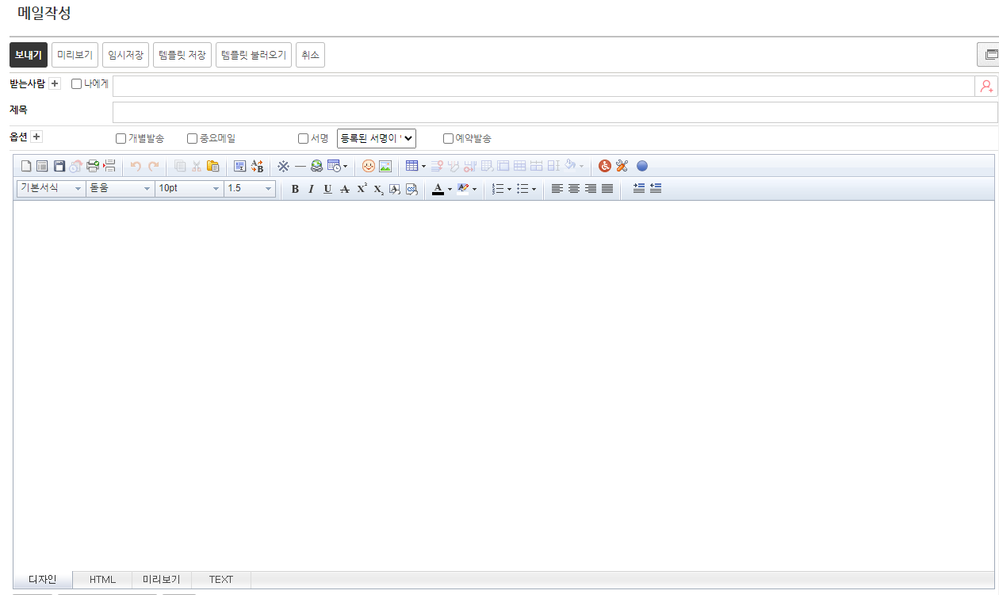This screenshot has width=999, height=595.
Task: Open the 10pt font size dropdown
Action: 189,189
